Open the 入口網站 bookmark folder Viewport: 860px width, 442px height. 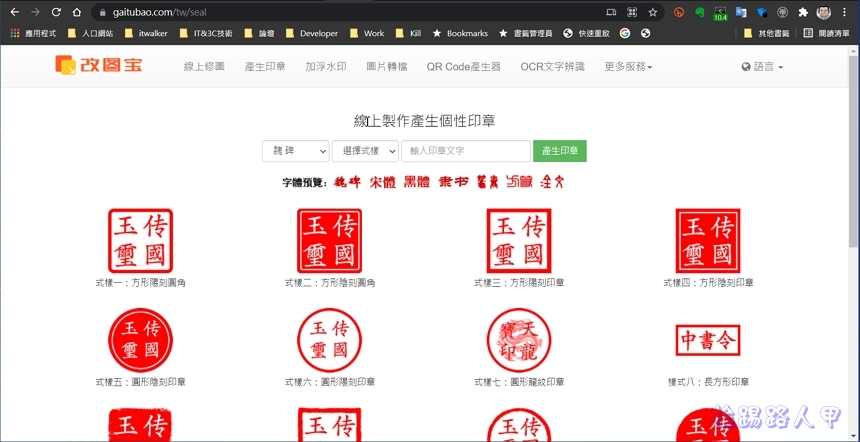90,33
